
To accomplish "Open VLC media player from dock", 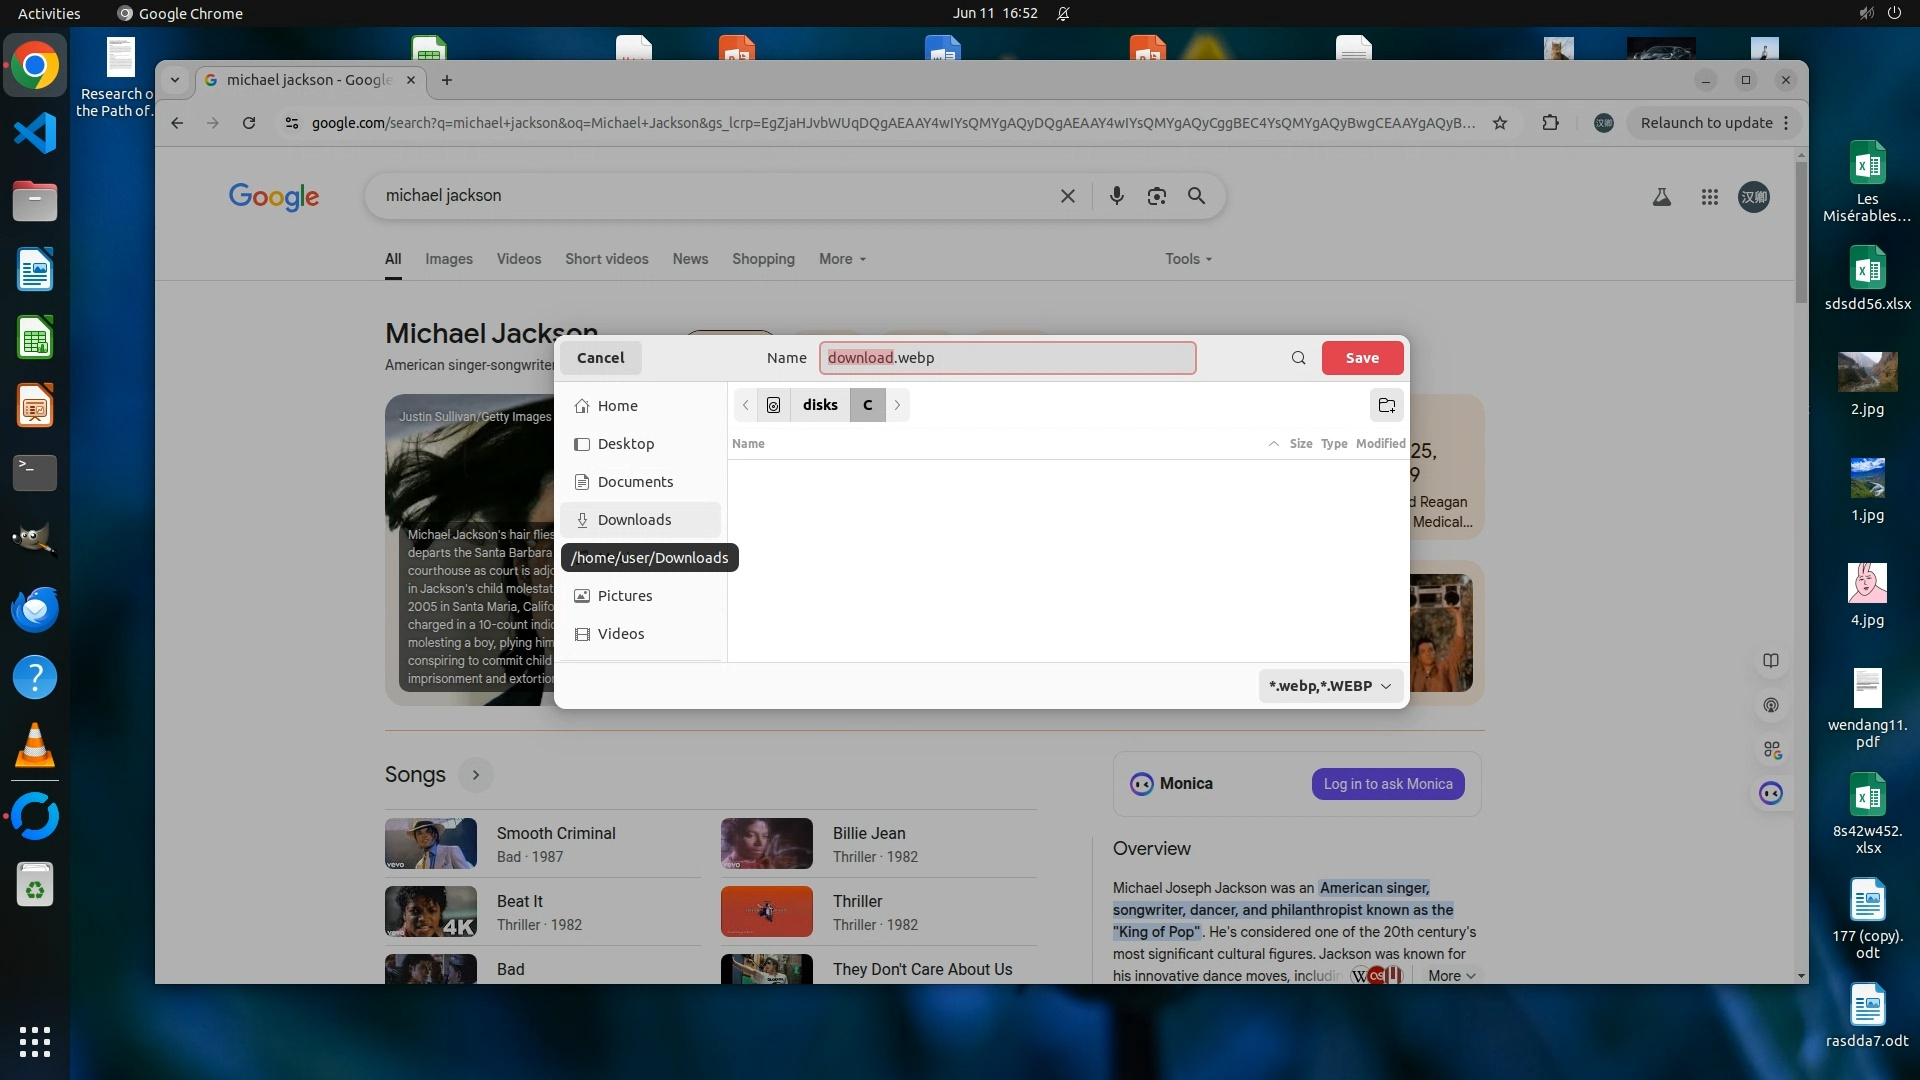I will (35, 746).
